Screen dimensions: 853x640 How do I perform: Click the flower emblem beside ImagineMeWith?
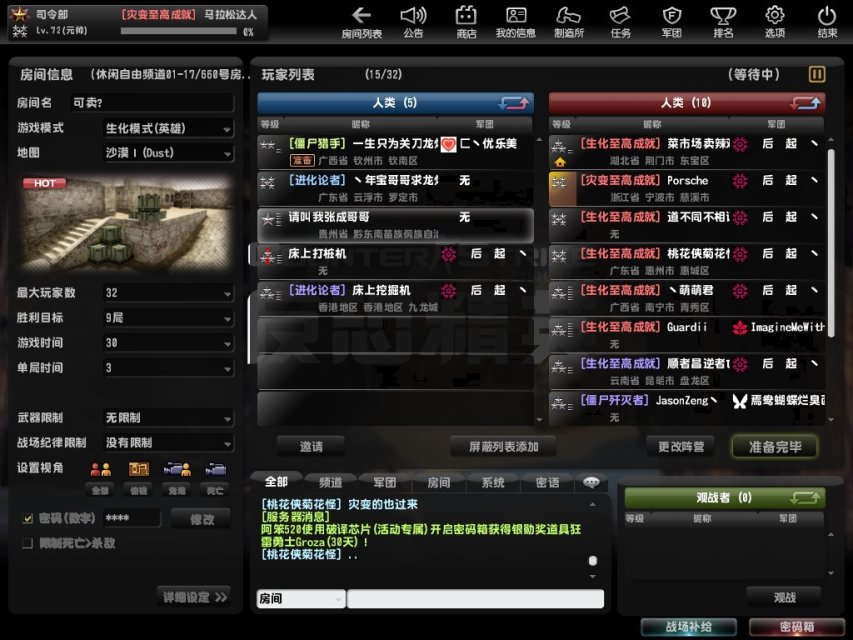[740, 328]
